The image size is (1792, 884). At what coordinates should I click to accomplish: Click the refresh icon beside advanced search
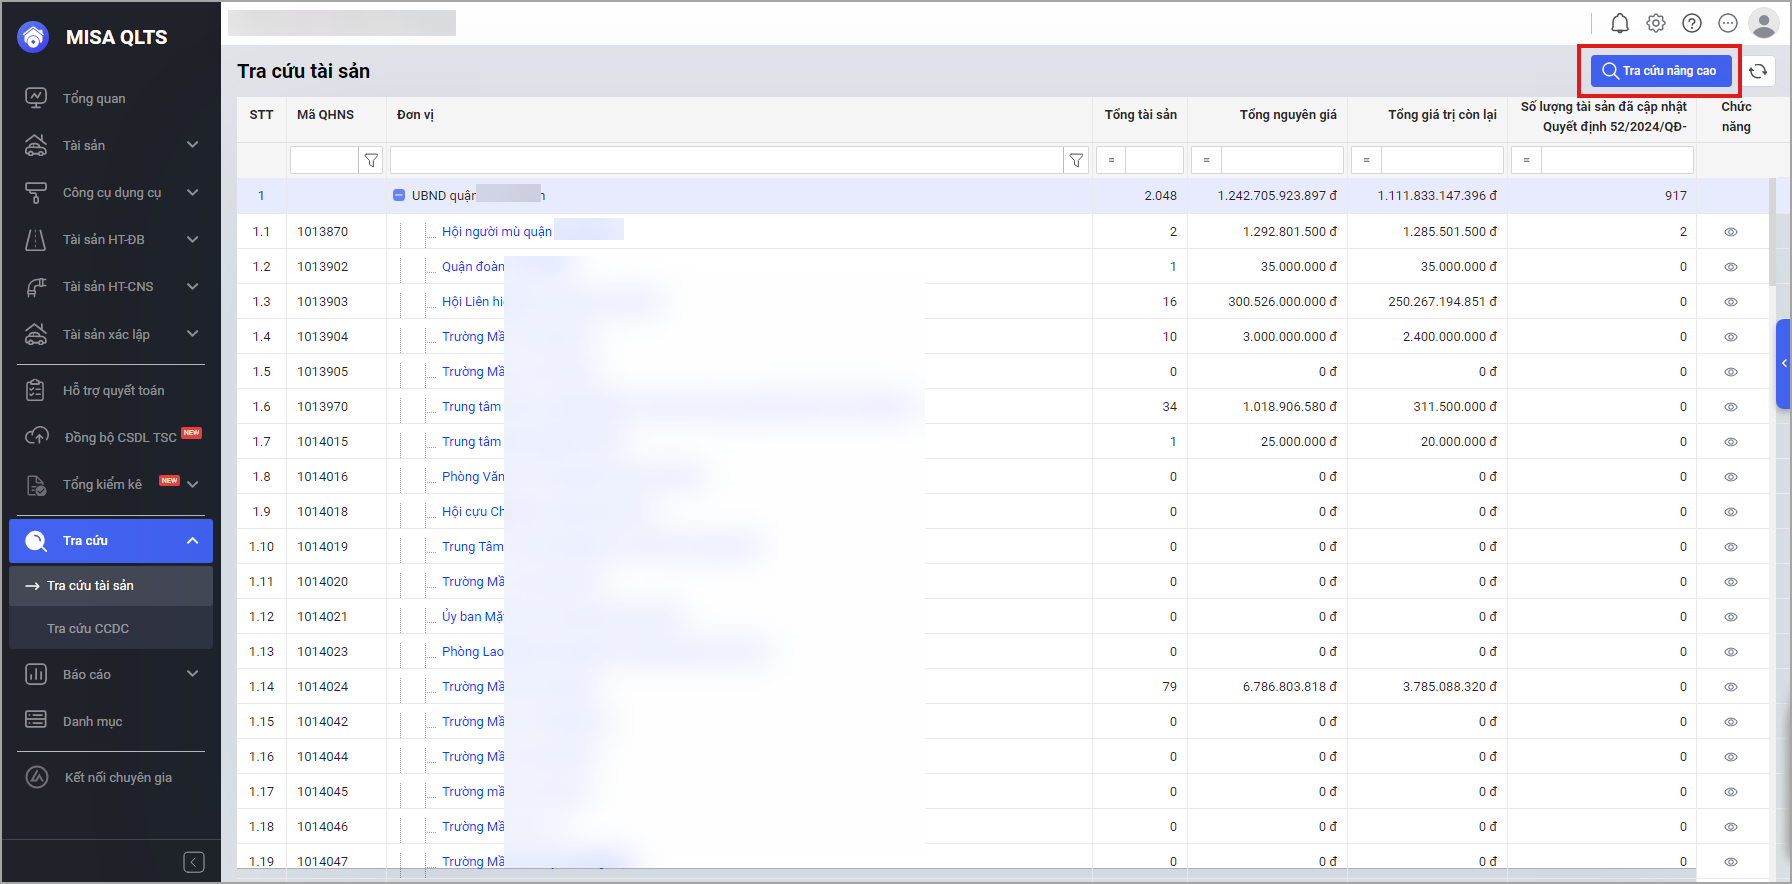click(1758, 71)
